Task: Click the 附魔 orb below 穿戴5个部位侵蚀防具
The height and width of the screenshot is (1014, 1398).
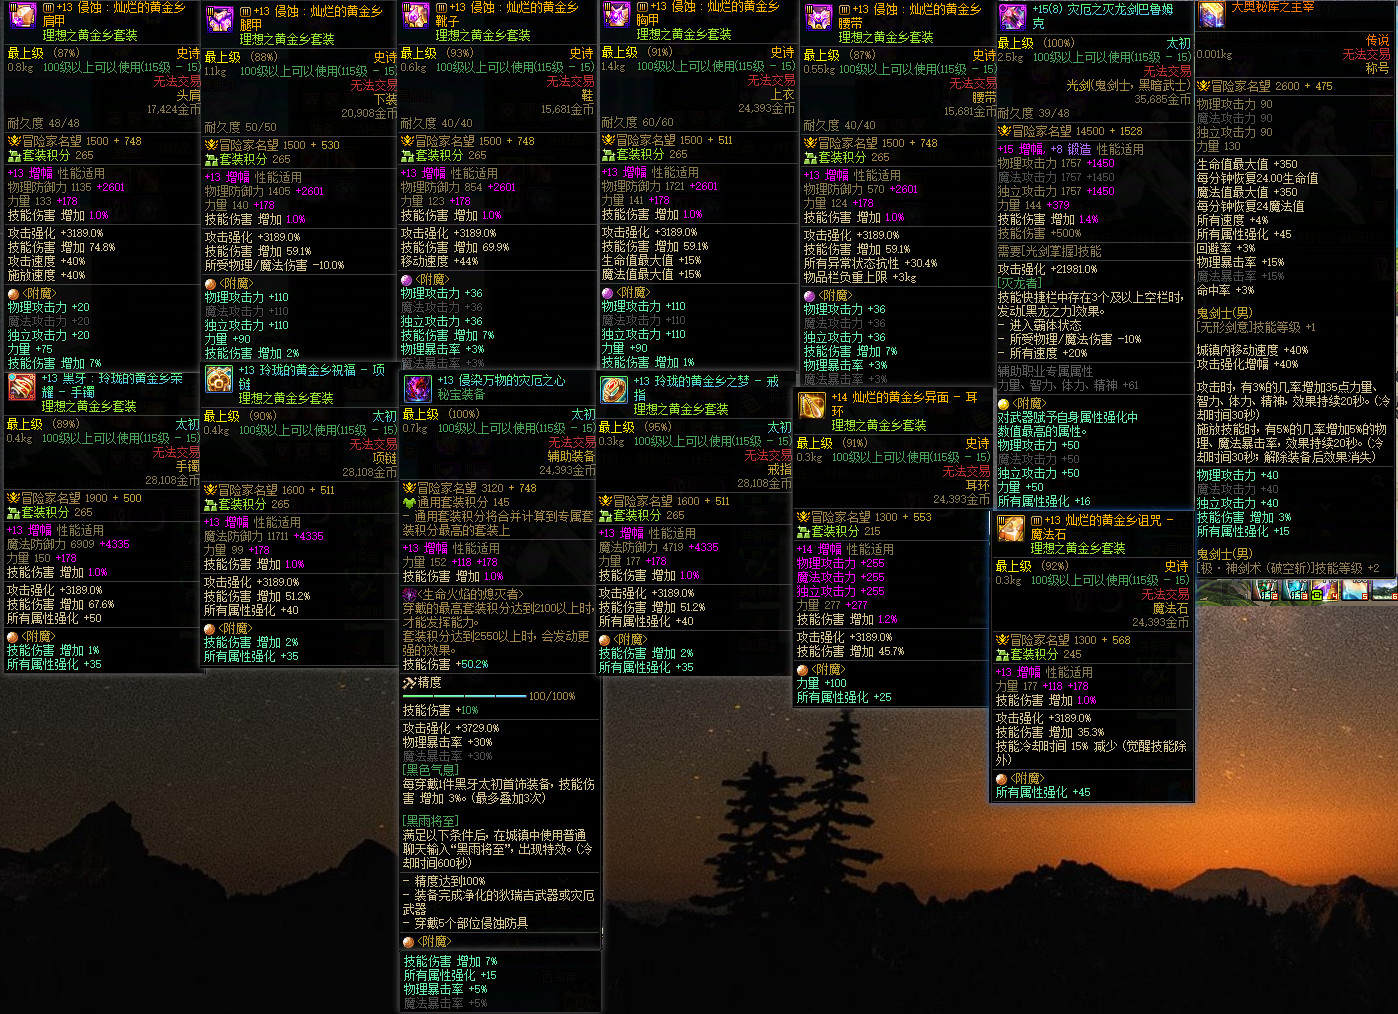Action: (409, 942)
